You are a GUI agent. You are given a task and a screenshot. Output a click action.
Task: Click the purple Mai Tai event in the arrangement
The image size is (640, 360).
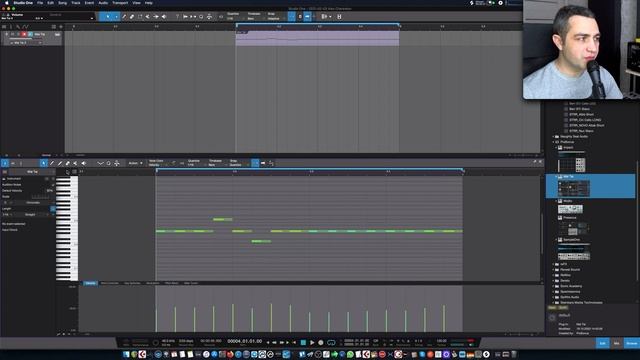click(317, 38)
